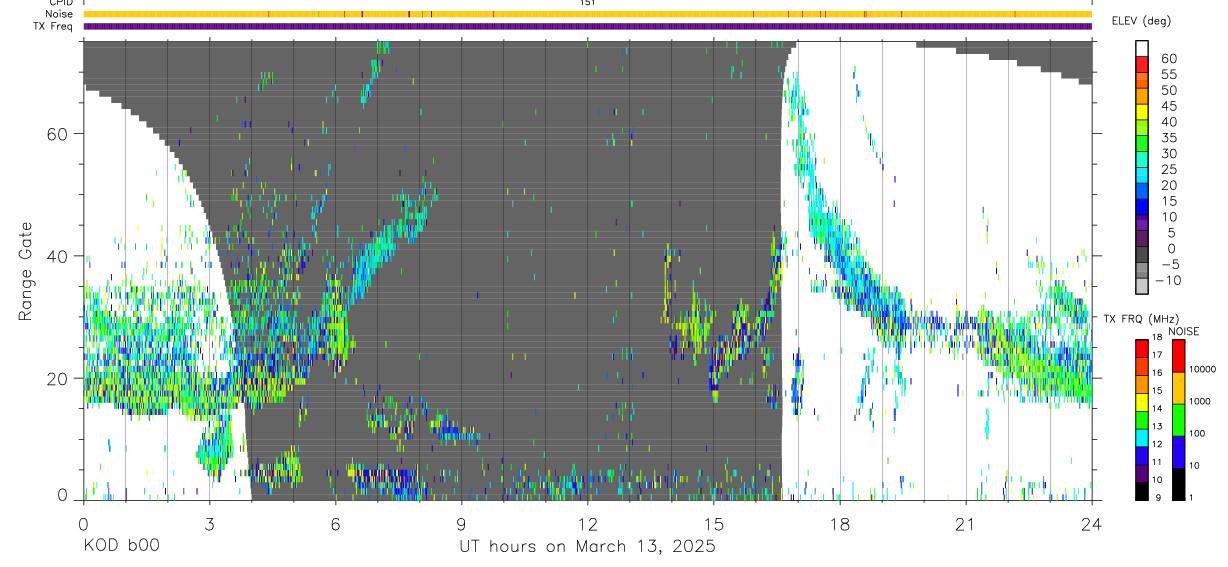Pick the red top segment of TX FRQ bar
The width and height of the screenshot is (1228, 567).
pos(1141,348)
